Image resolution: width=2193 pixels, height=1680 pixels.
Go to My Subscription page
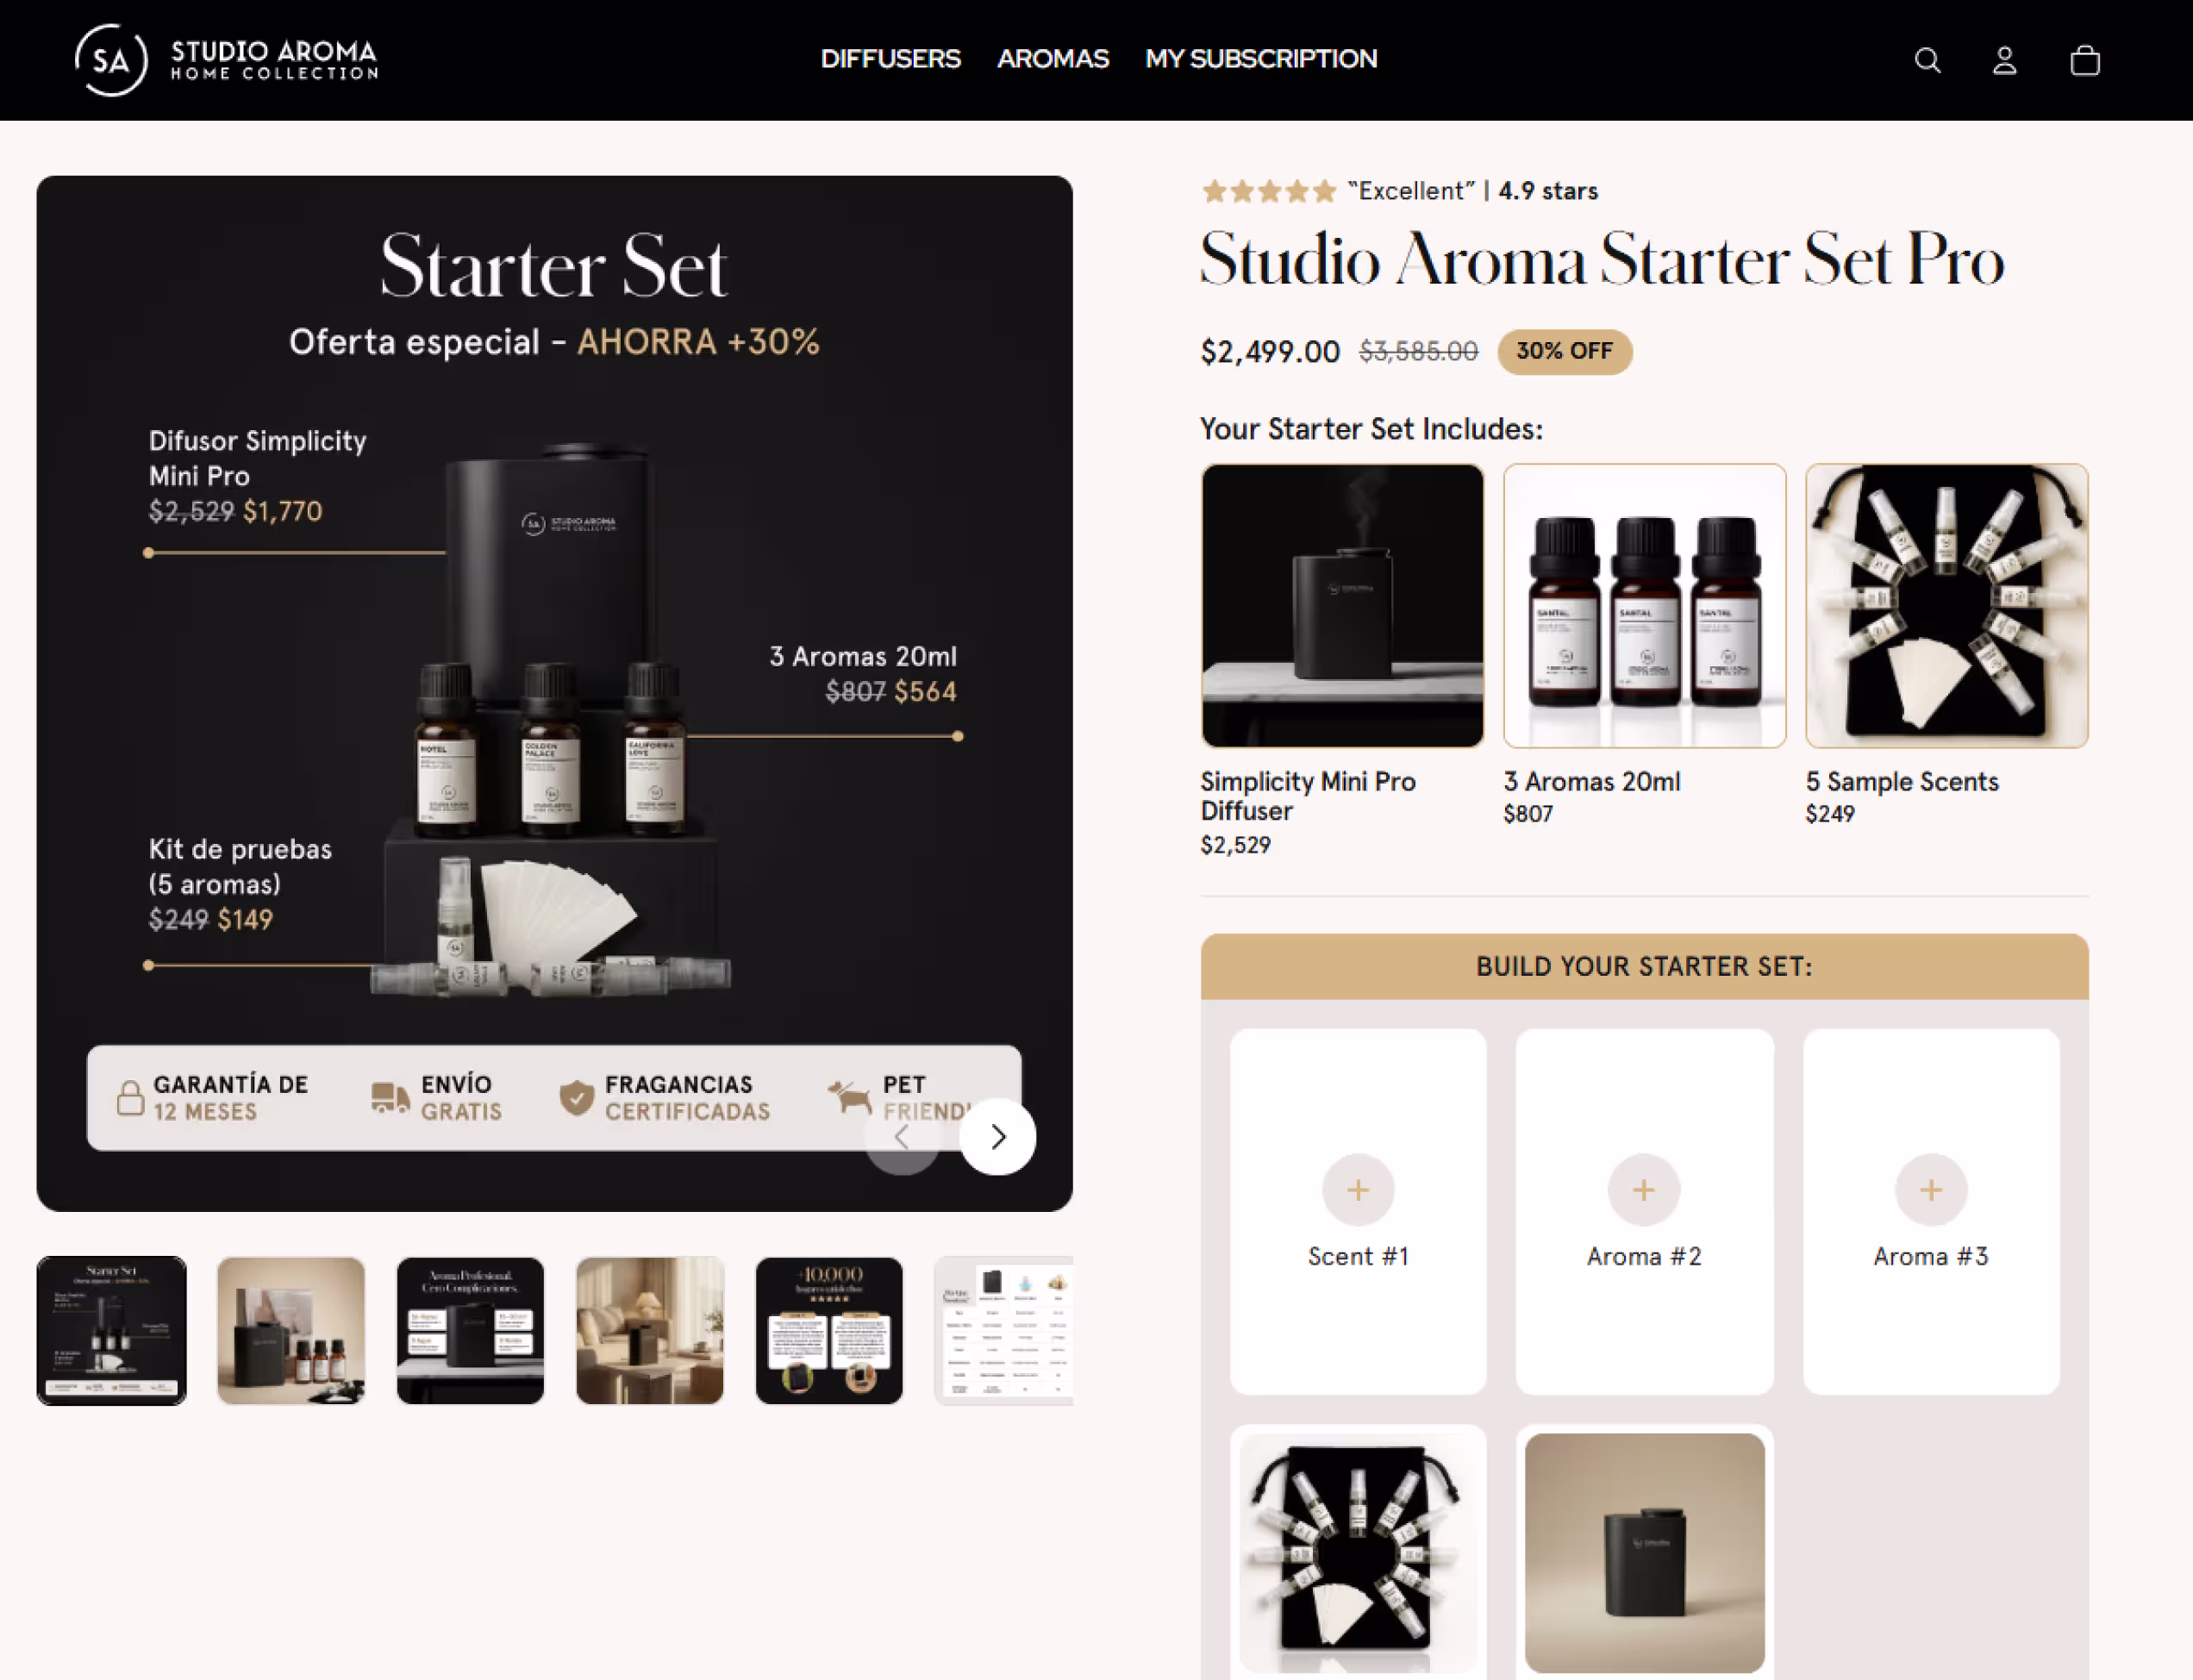[x=1260, y=59]
